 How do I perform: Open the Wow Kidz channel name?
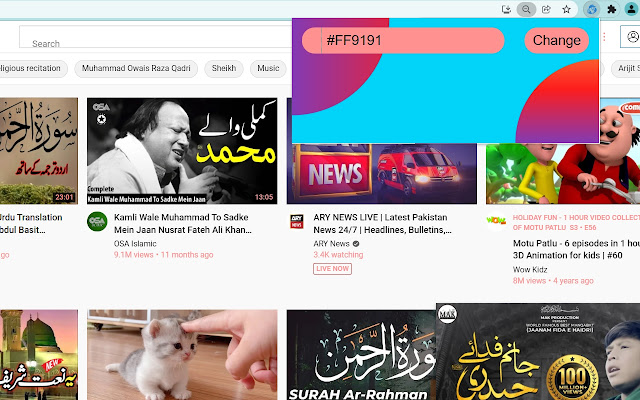coord(530,270)
